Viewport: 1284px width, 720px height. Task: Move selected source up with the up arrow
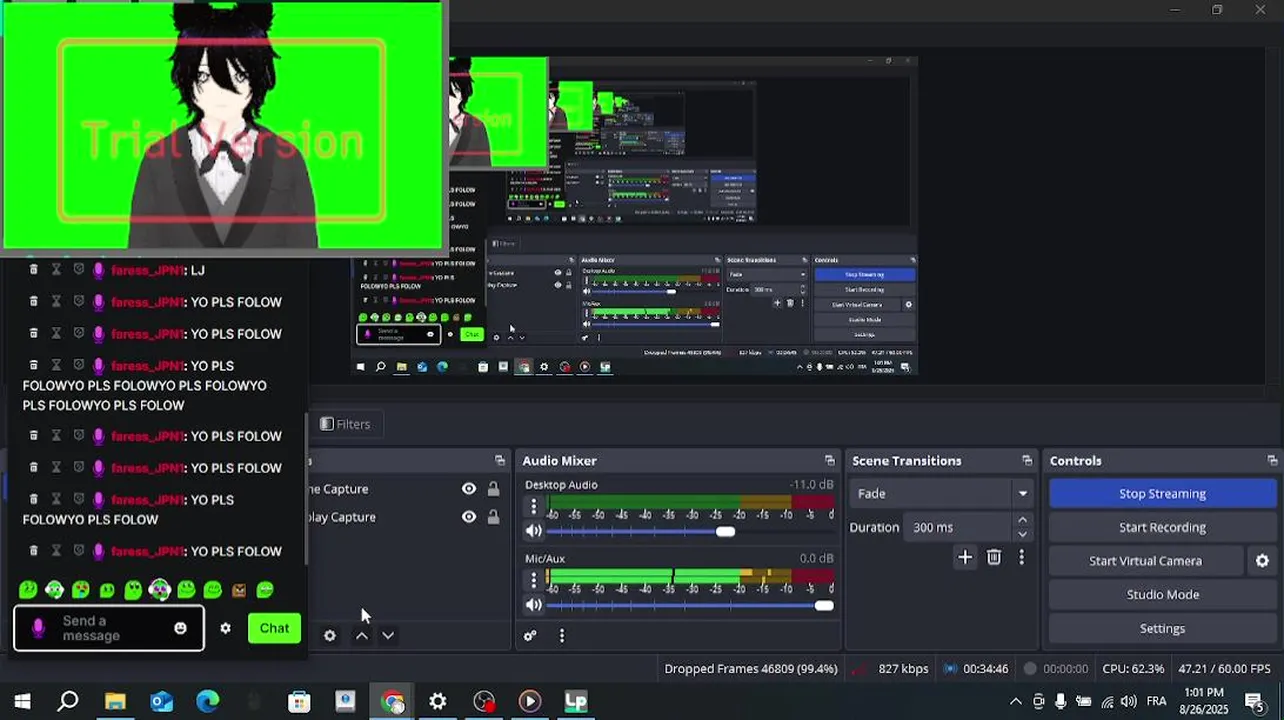(x=362, y=635)
